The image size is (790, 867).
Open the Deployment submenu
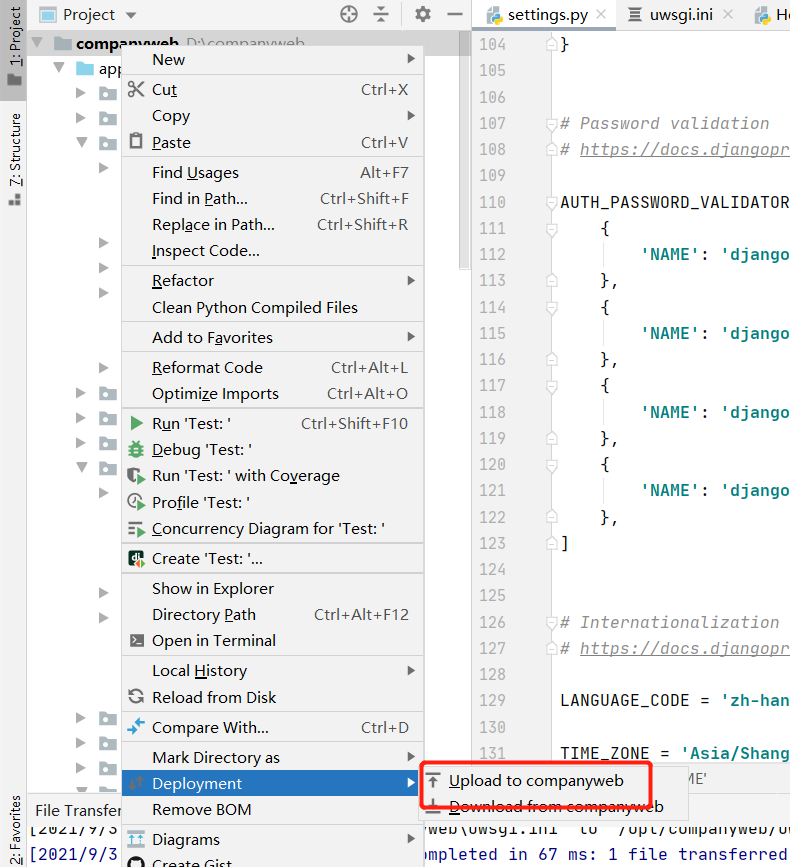click(x=273, y=784)
